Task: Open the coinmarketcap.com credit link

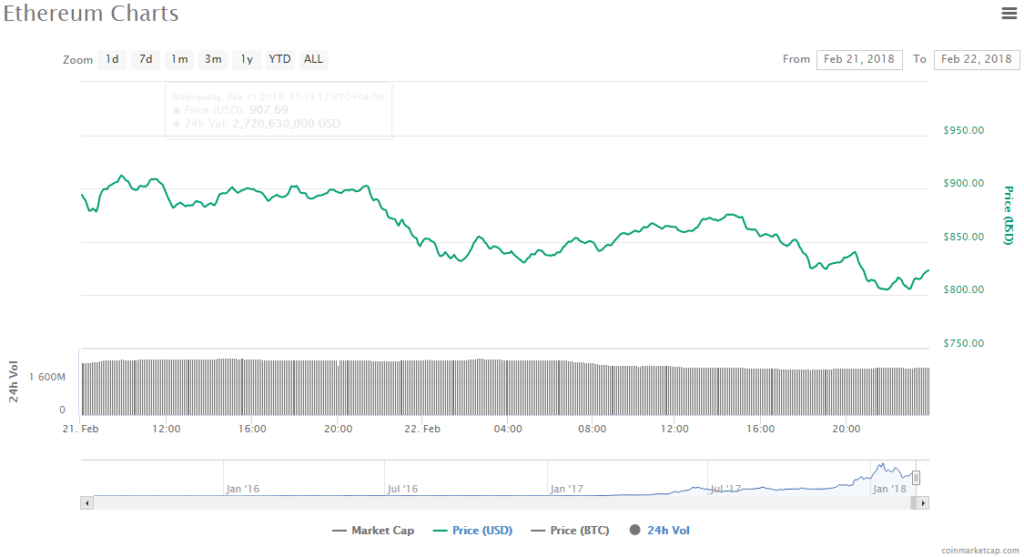Action: [x=978, y=550]
